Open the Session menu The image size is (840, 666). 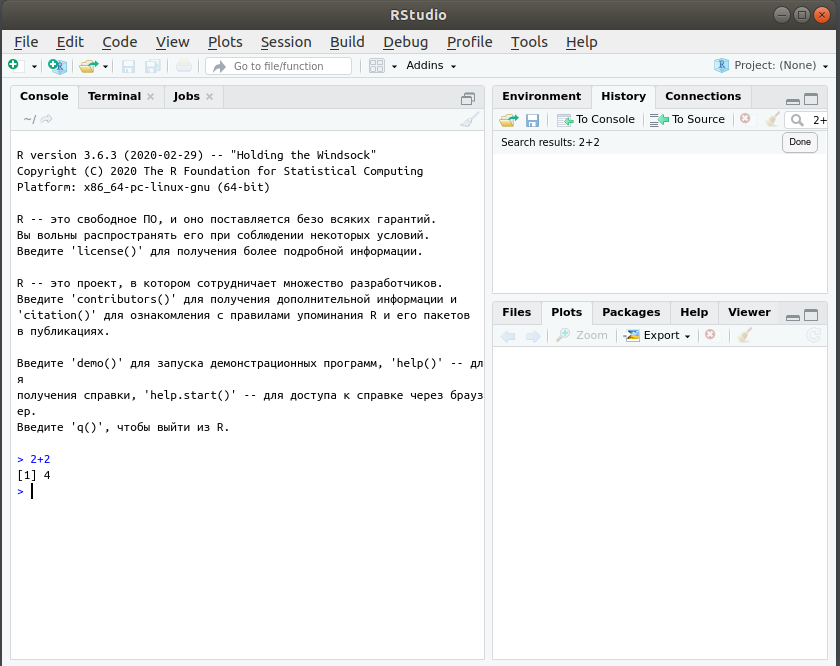286,42
